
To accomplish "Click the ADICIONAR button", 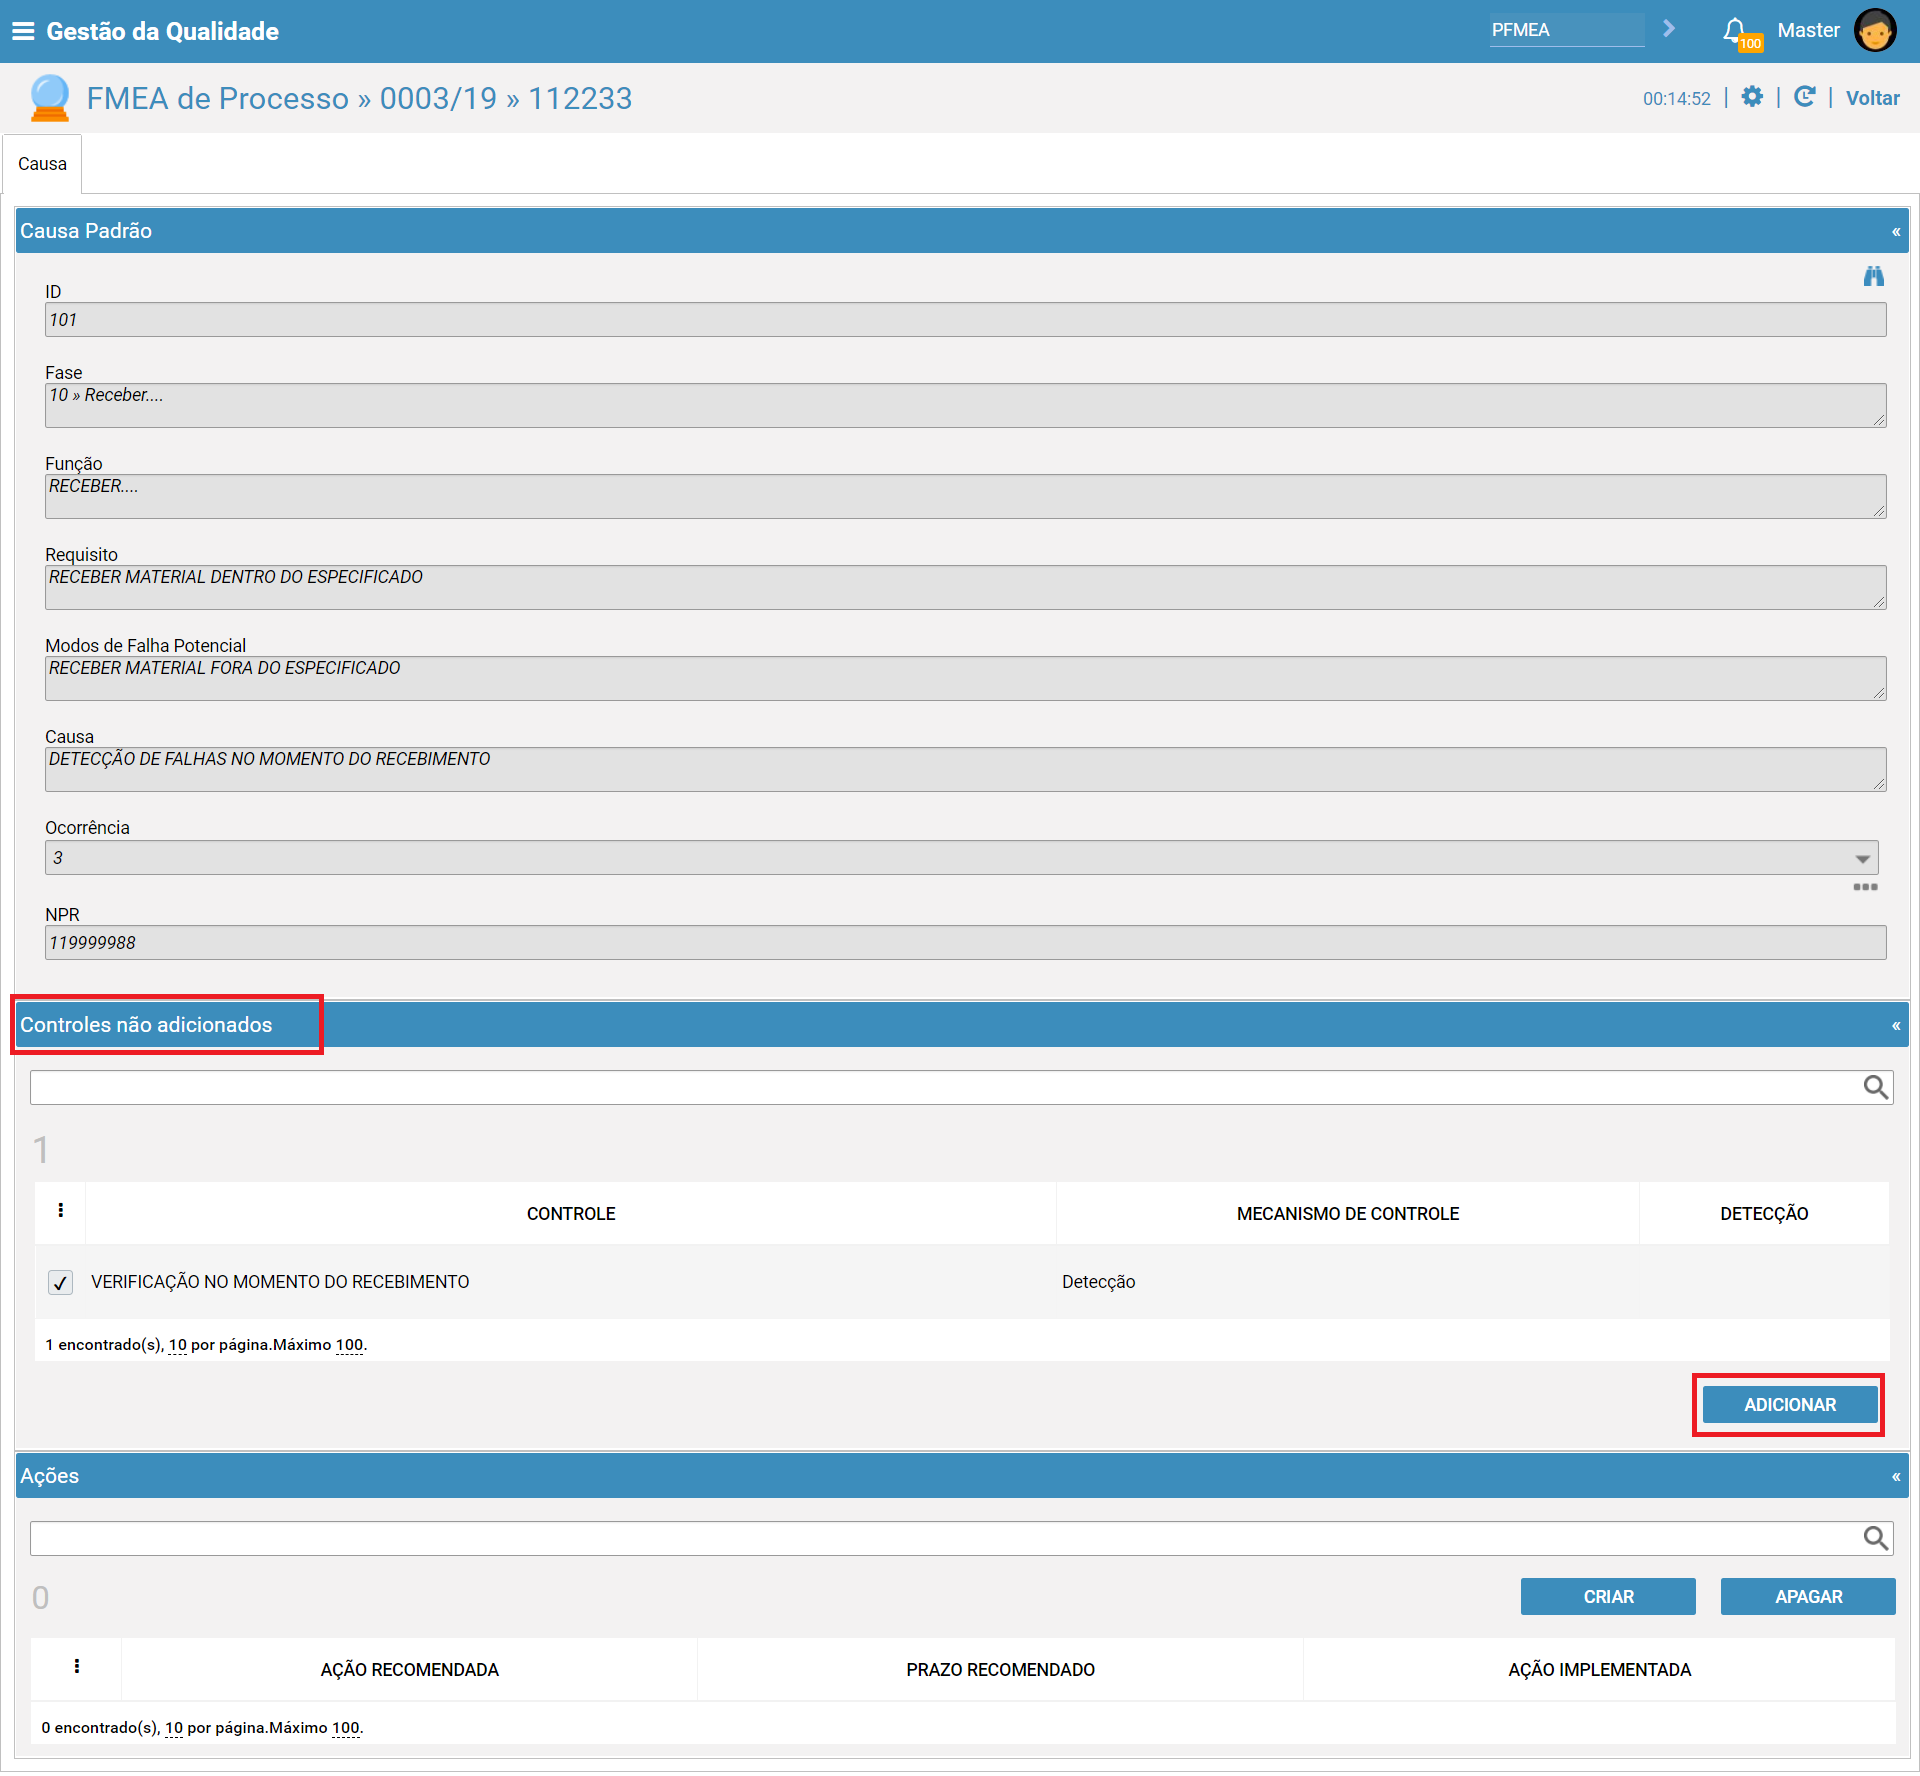I will (1789, 1405).
